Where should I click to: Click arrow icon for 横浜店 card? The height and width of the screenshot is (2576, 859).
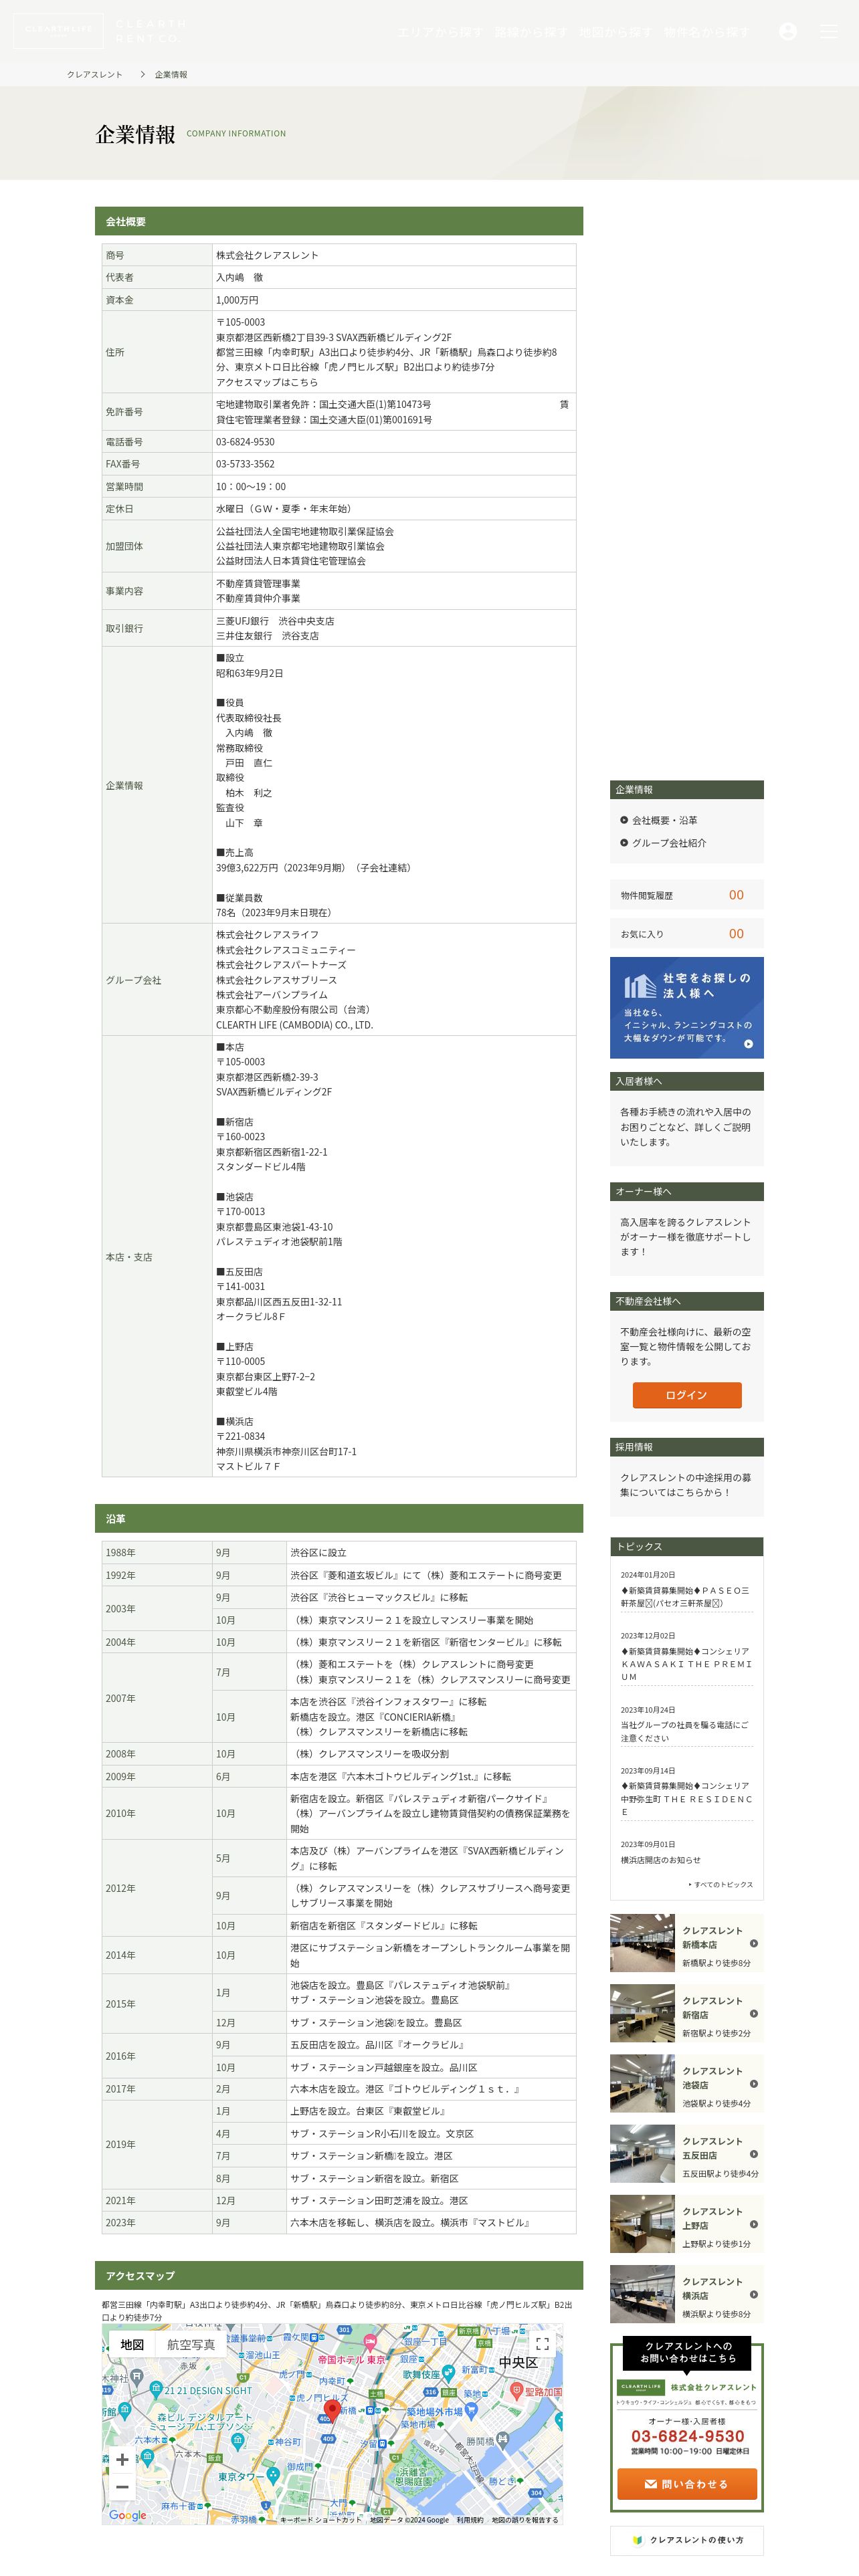coord(753,2294)
